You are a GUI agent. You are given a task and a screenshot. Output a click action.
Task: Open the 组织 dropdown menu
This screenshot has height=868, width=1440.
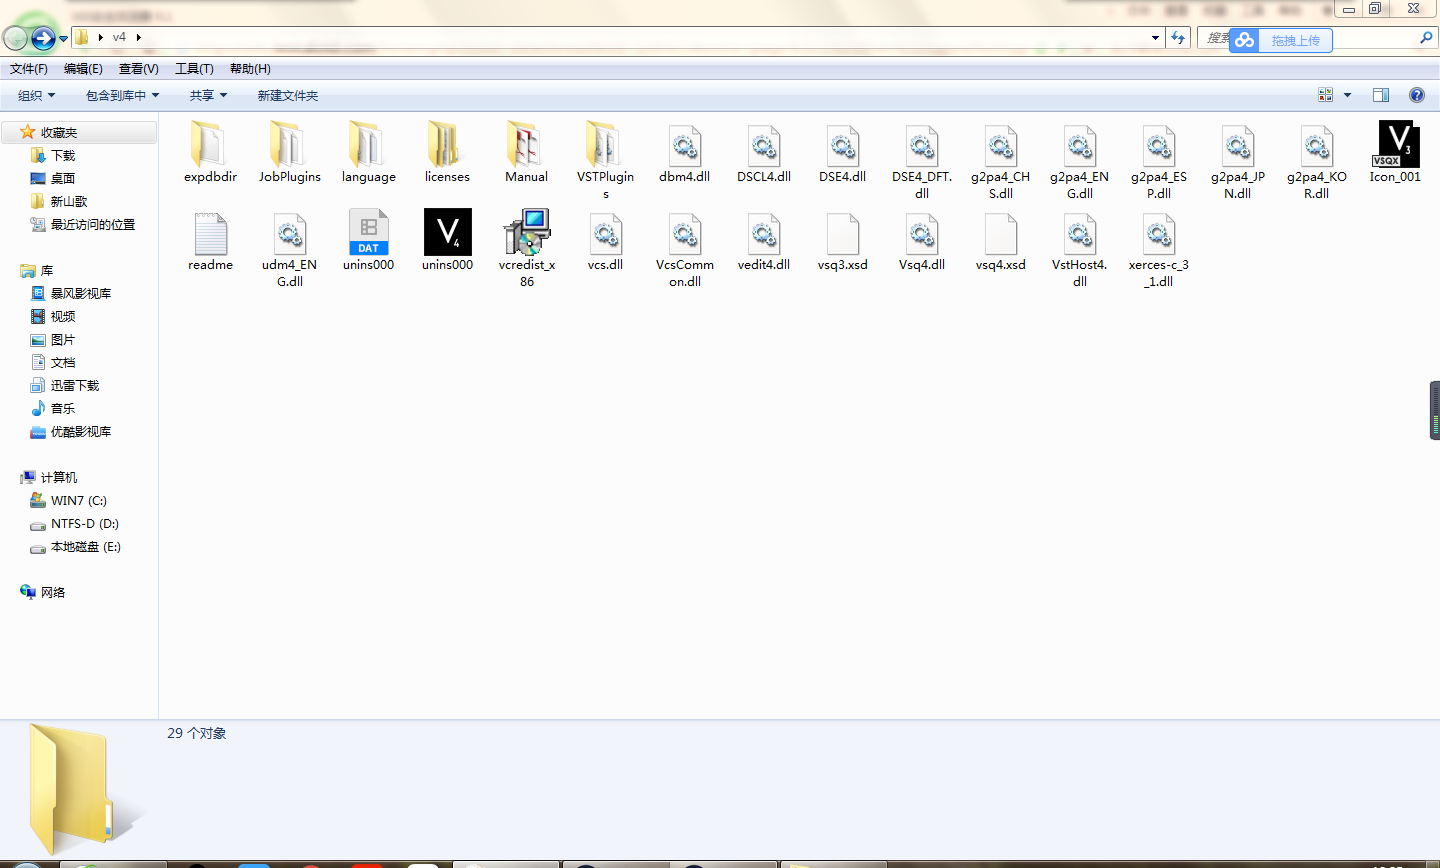(x=37, y=95)
